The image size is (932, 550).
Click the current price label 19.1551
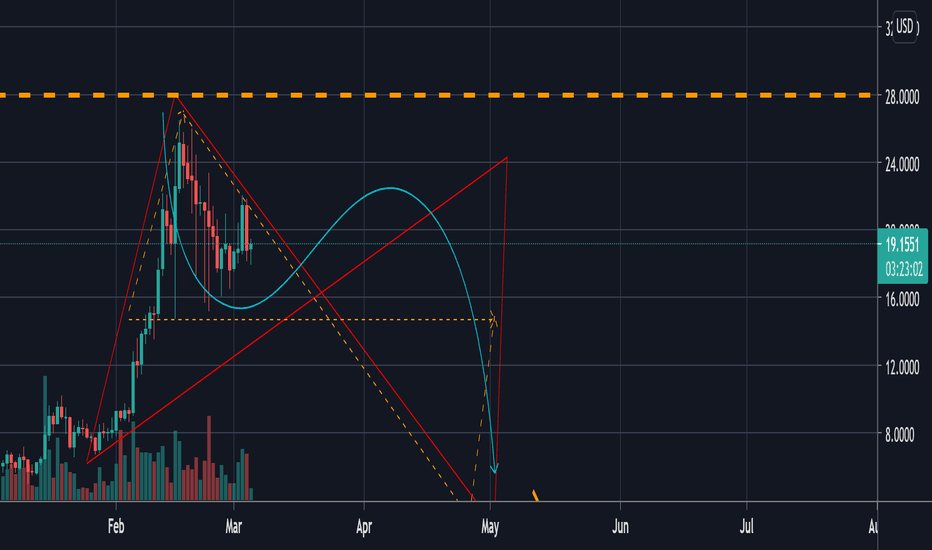click(902, 244)
